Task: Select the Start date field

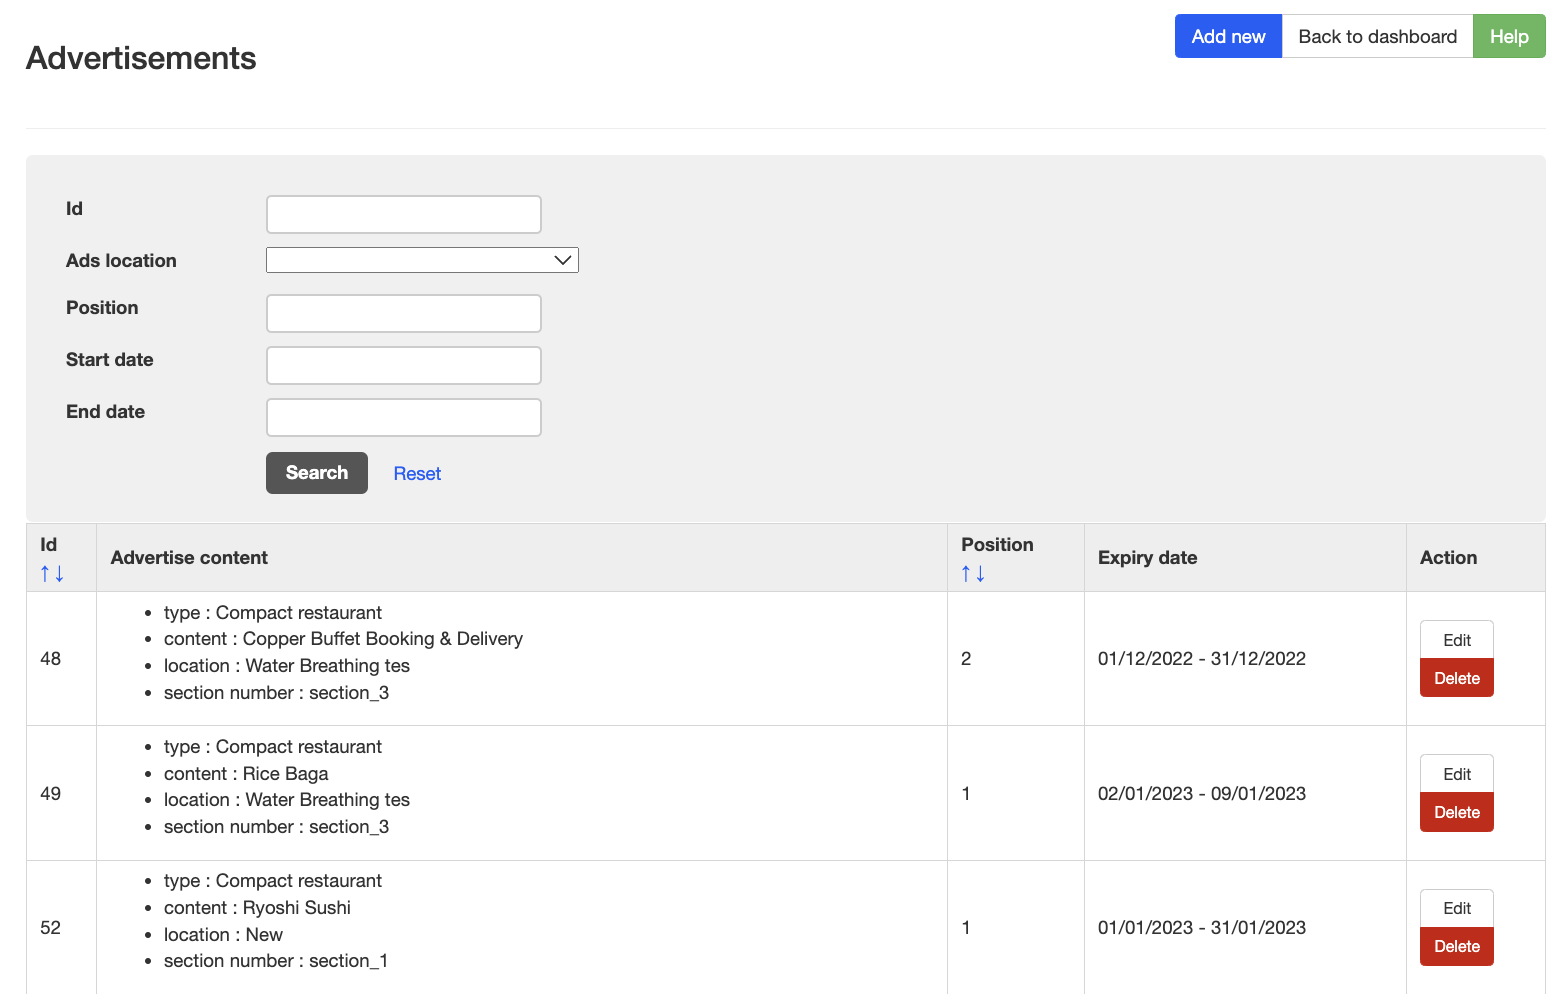Action: click(403, 365)
